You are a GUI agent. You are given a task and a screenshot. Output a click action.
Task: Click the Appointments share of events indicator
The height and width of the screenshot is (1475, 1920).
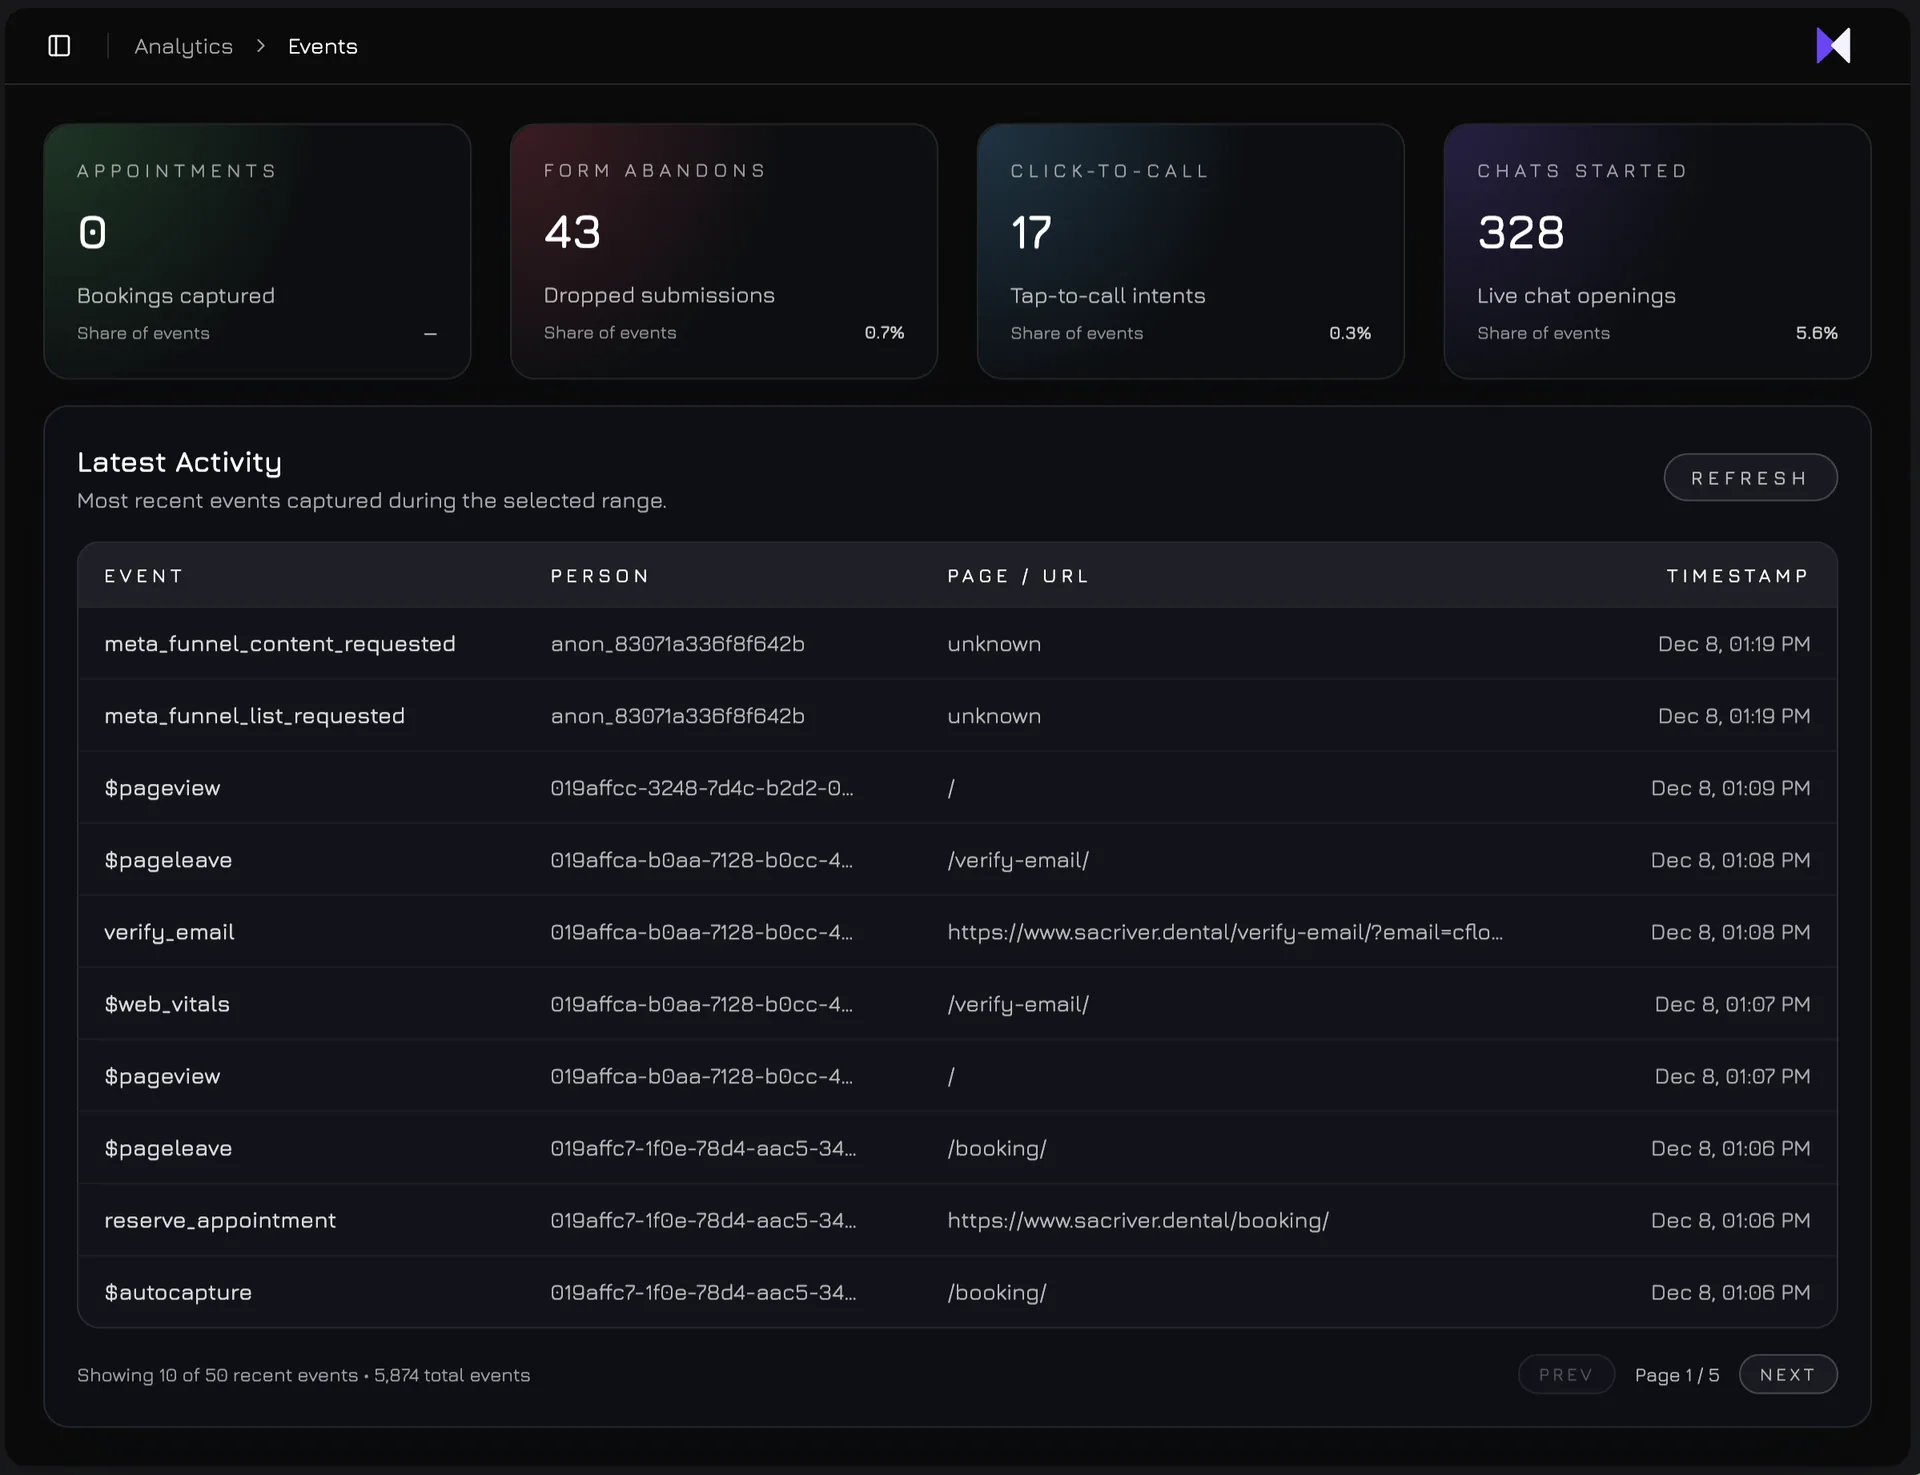pyautogui.click(x=430, y=332)
